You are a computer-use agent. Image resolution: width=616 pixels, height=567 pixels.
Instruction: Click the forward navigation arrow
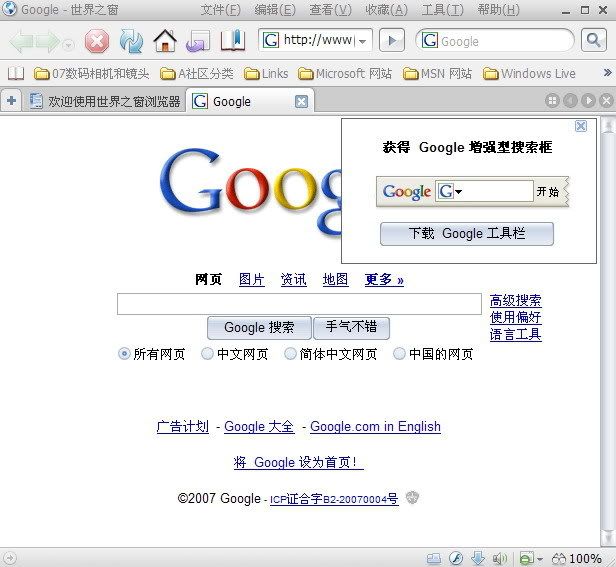tap(48, 41)
